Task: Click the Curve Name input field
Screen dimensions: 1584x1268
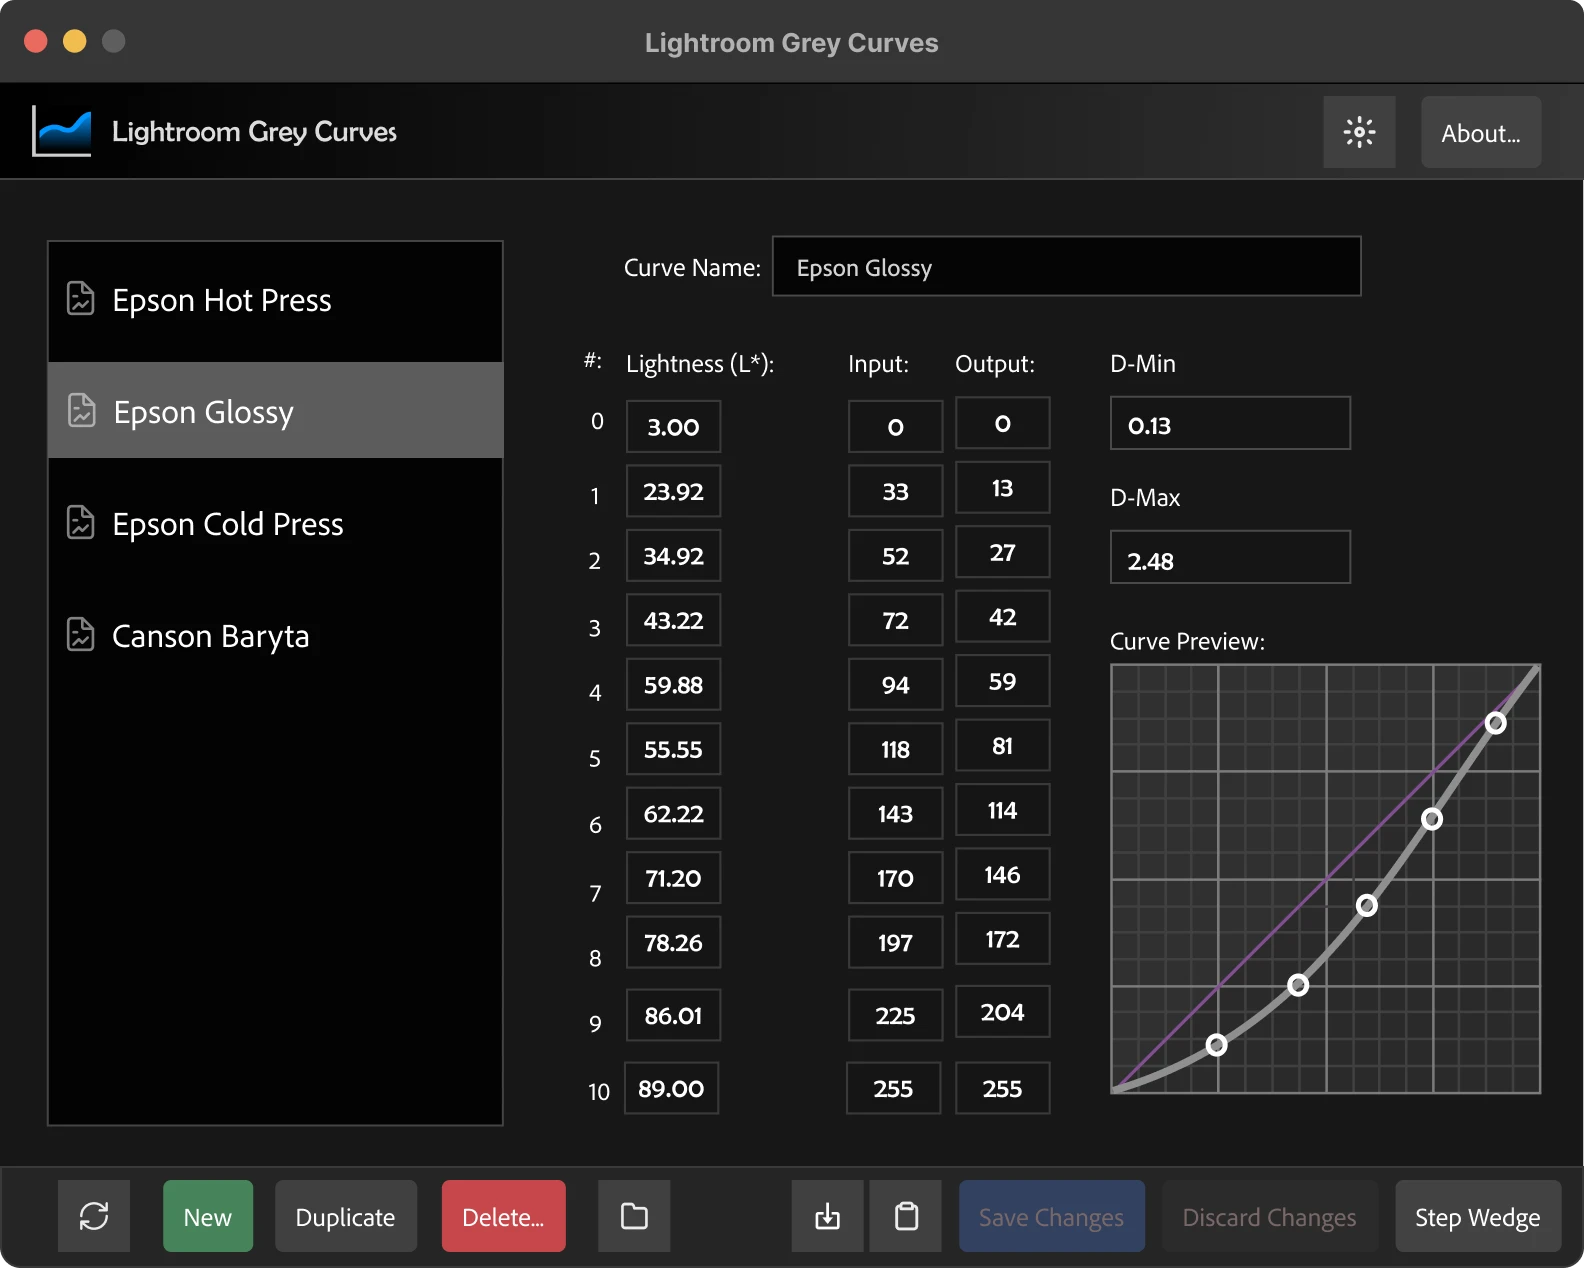Action: (x=1066, y=267)
